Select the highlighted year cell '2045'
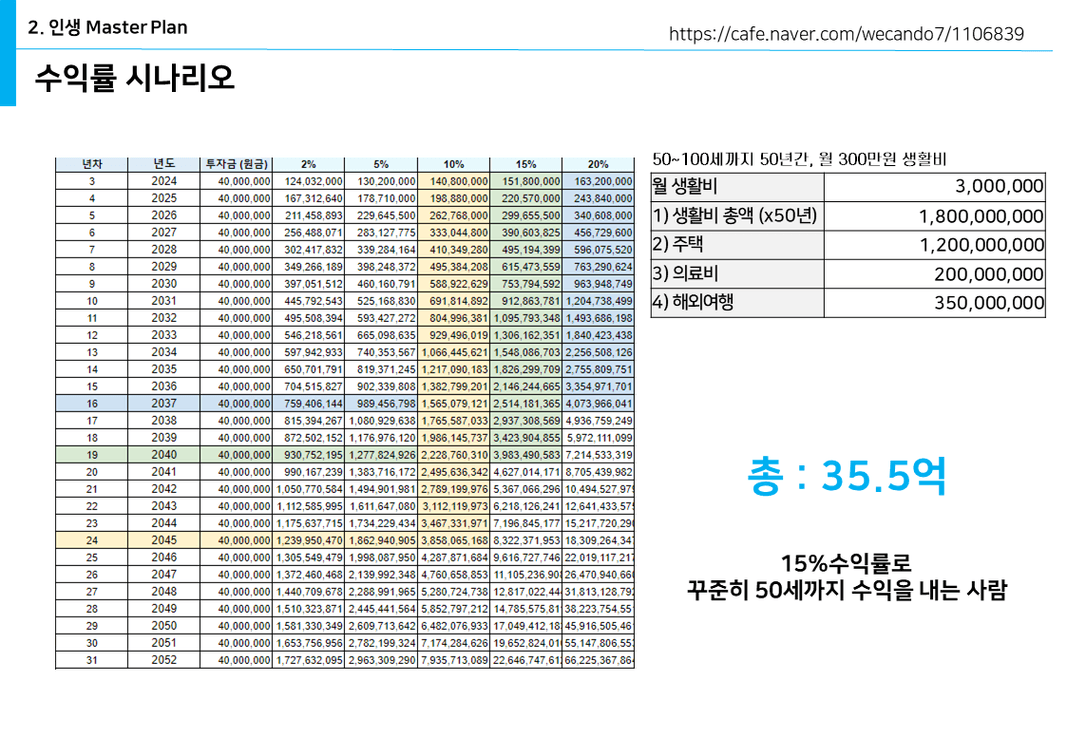Viewport: 1067px width, 754px height. (x=164, y=540)
